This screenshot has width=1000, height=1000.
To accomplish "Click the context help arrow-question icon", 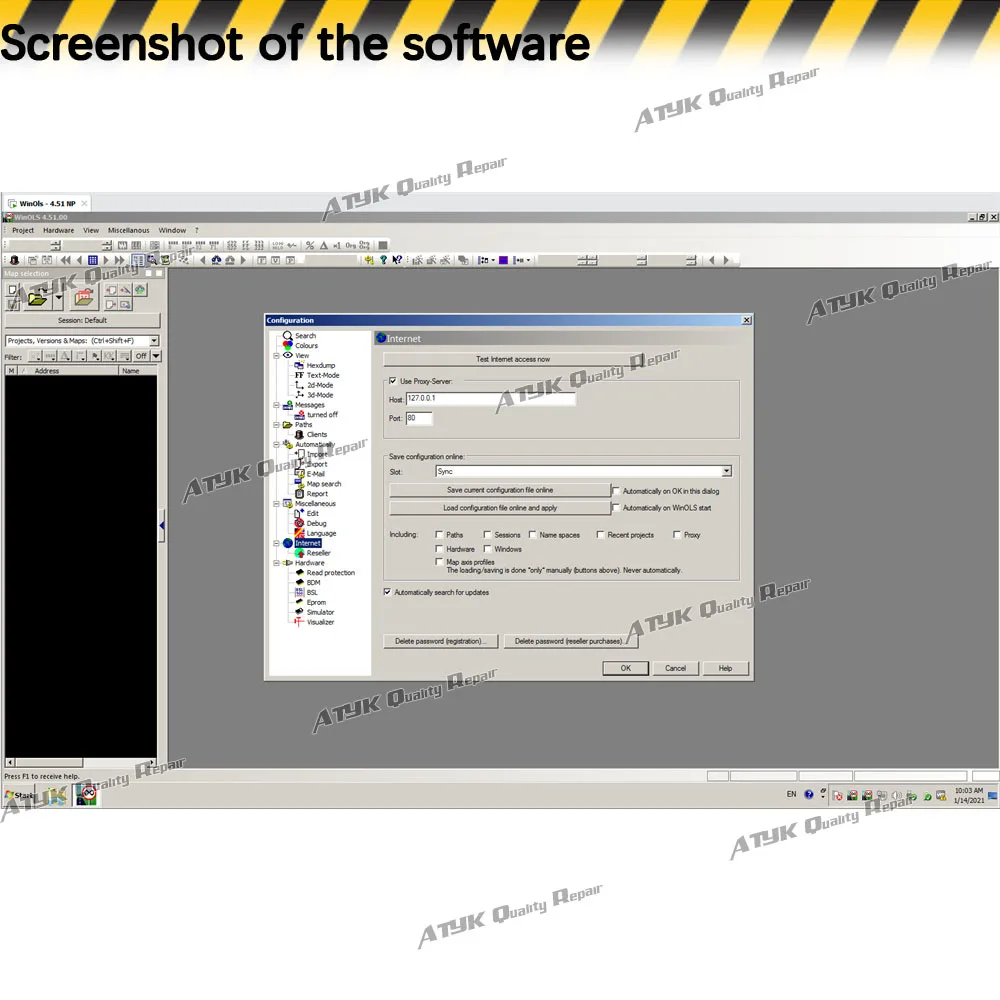I will point(397,260).
